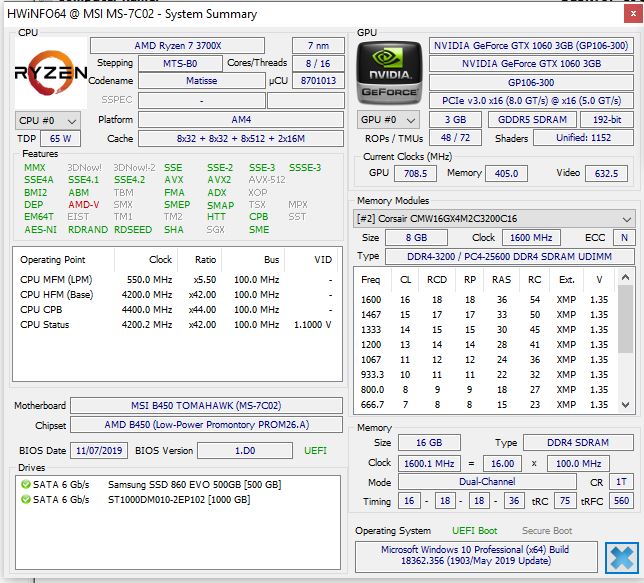Viewport: 644px width, 583px height.
Task: Click the module clock 1600 MHz field
Action: pos(531,238)
